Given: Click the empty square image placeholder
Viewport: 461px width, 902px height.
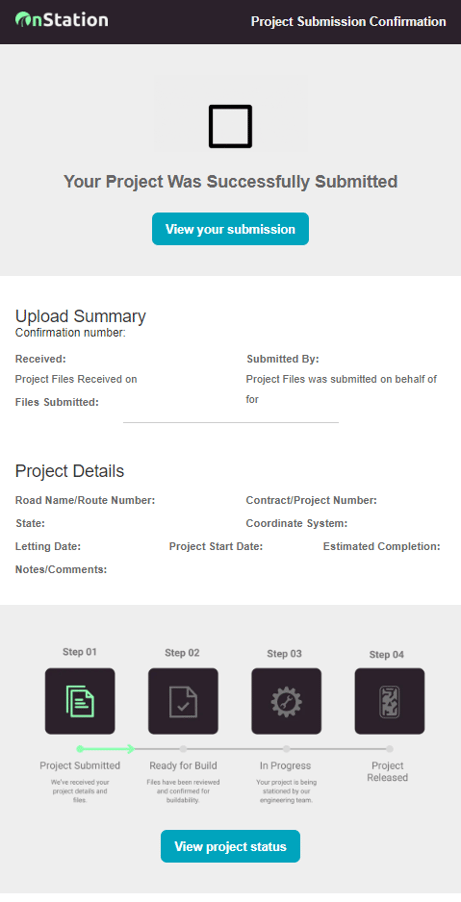Looking at the screenshot, I should [x=230, y=126].
